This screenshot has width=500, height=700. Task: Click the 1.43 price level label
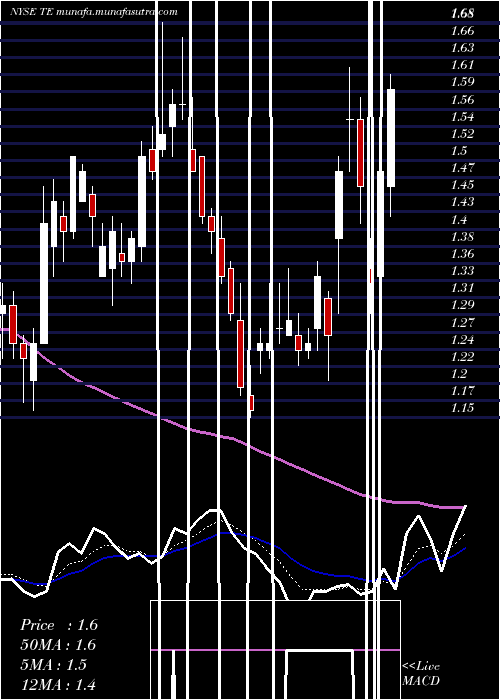click(462, 202)
